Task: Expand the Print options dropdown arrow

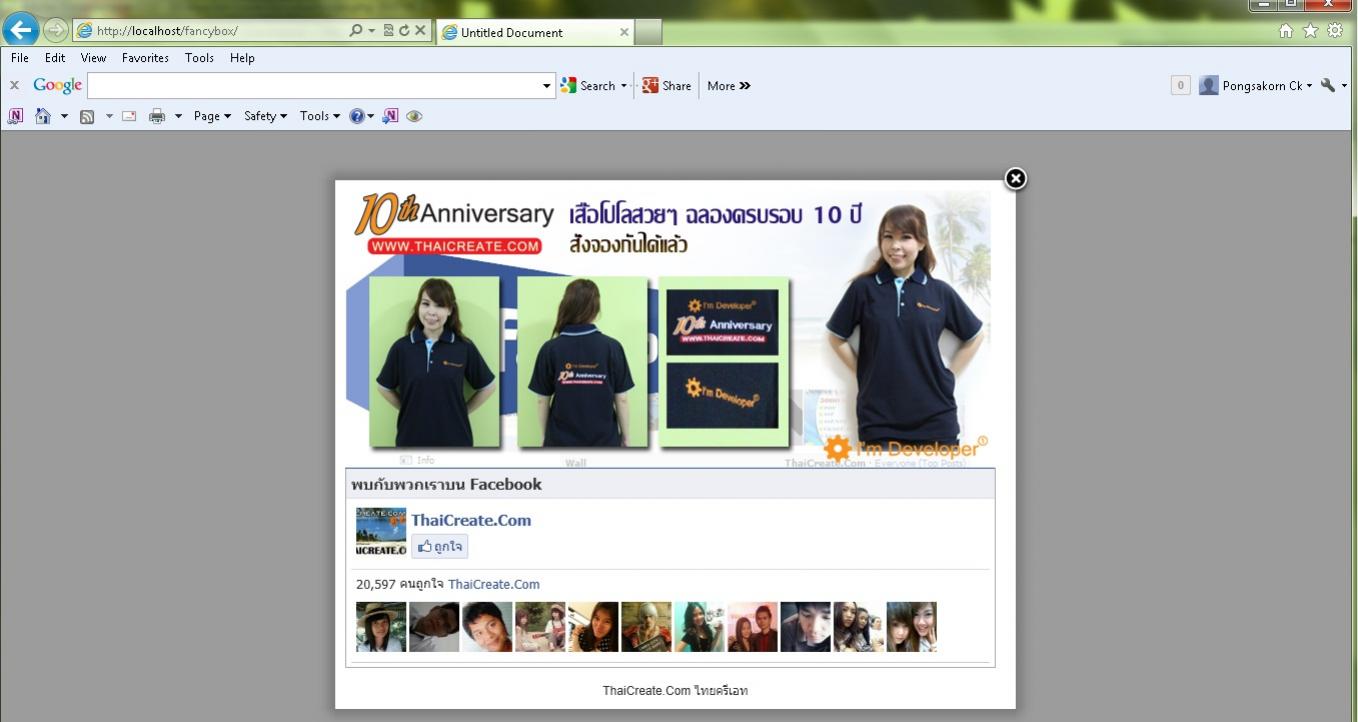Action: [x=178, y=116]
